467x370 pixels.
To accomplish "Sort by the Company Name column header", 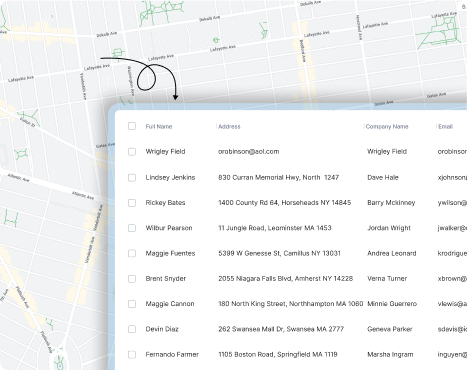I will (x=387, y=126).
